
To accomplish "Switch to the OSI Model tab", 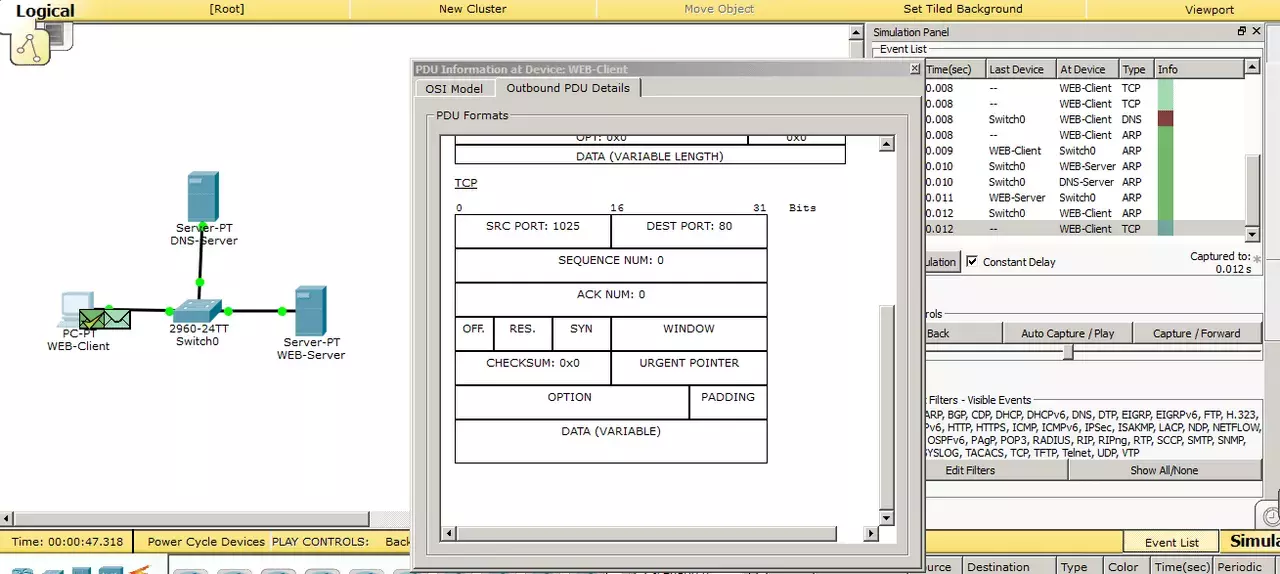I will pyautogui.click(x=454, y=88).
